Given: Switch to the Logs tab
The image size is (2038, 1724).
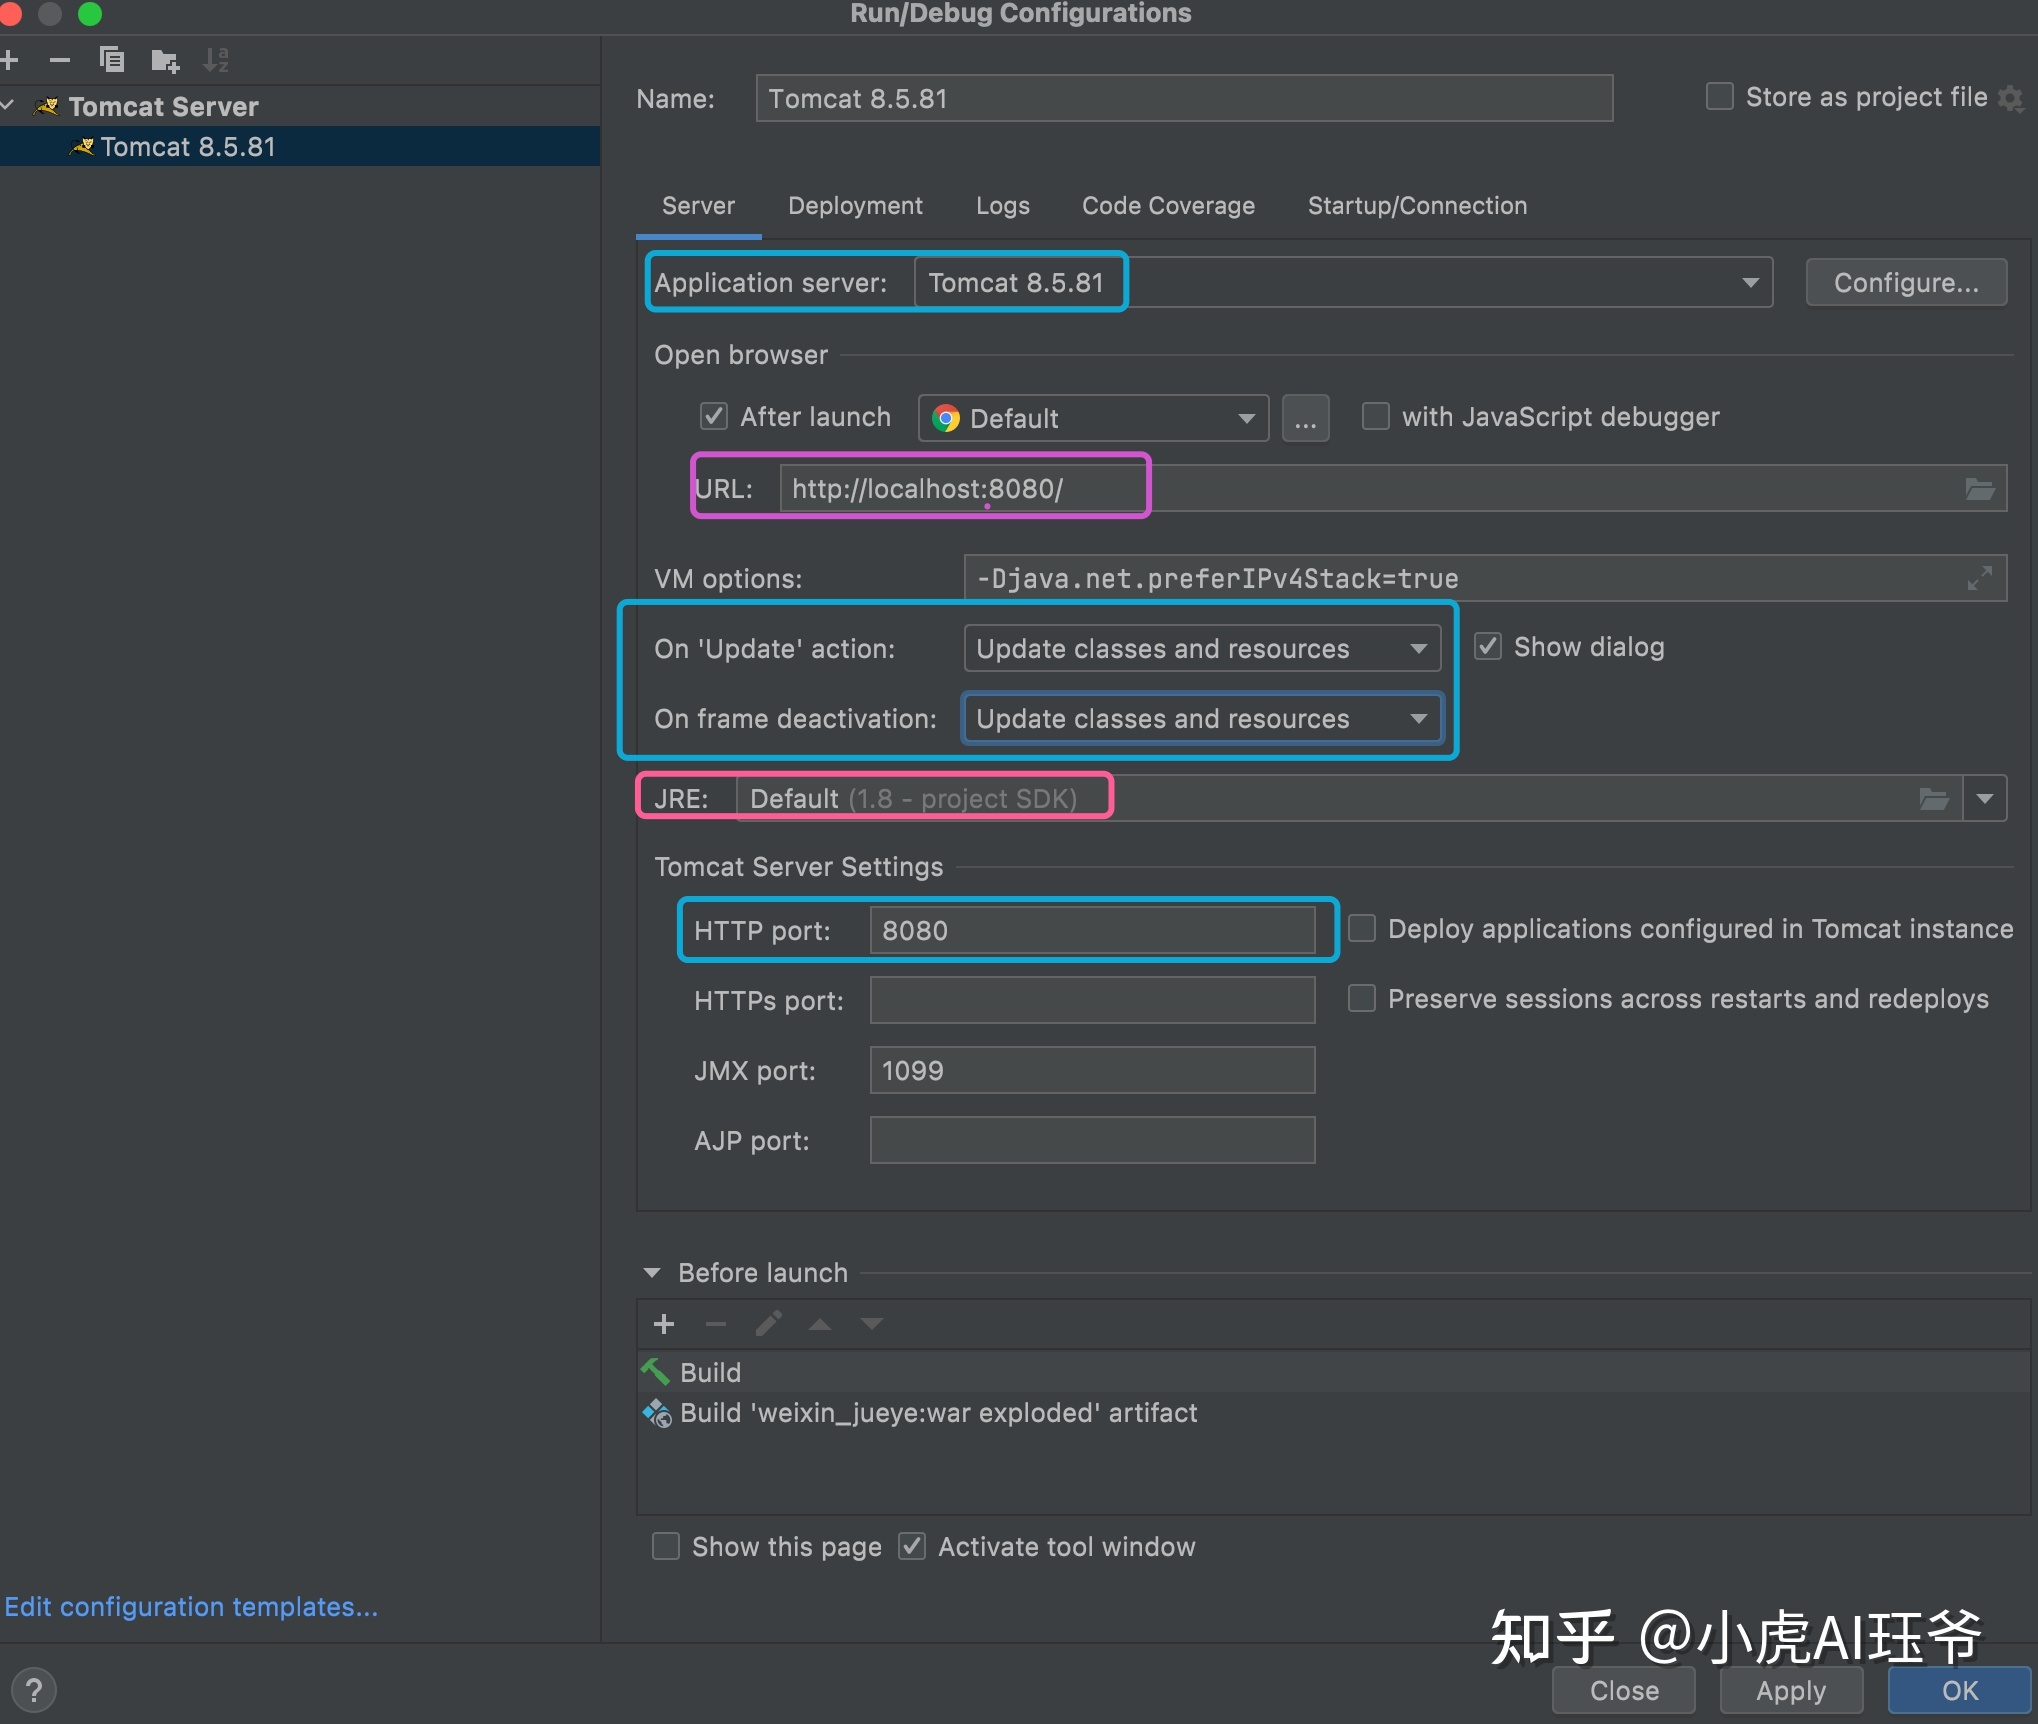Looking at the screenshot, I should tap(1003, 206).
